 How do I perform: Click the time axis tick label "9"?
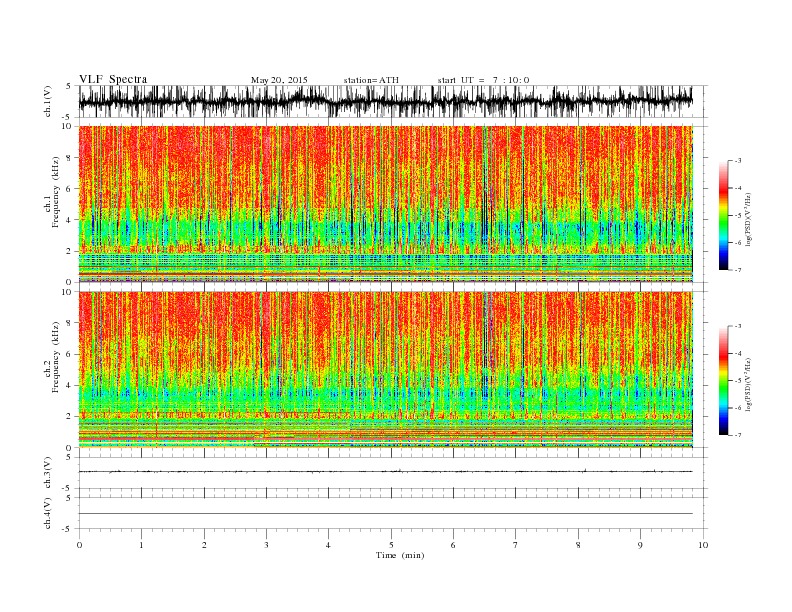640,545
